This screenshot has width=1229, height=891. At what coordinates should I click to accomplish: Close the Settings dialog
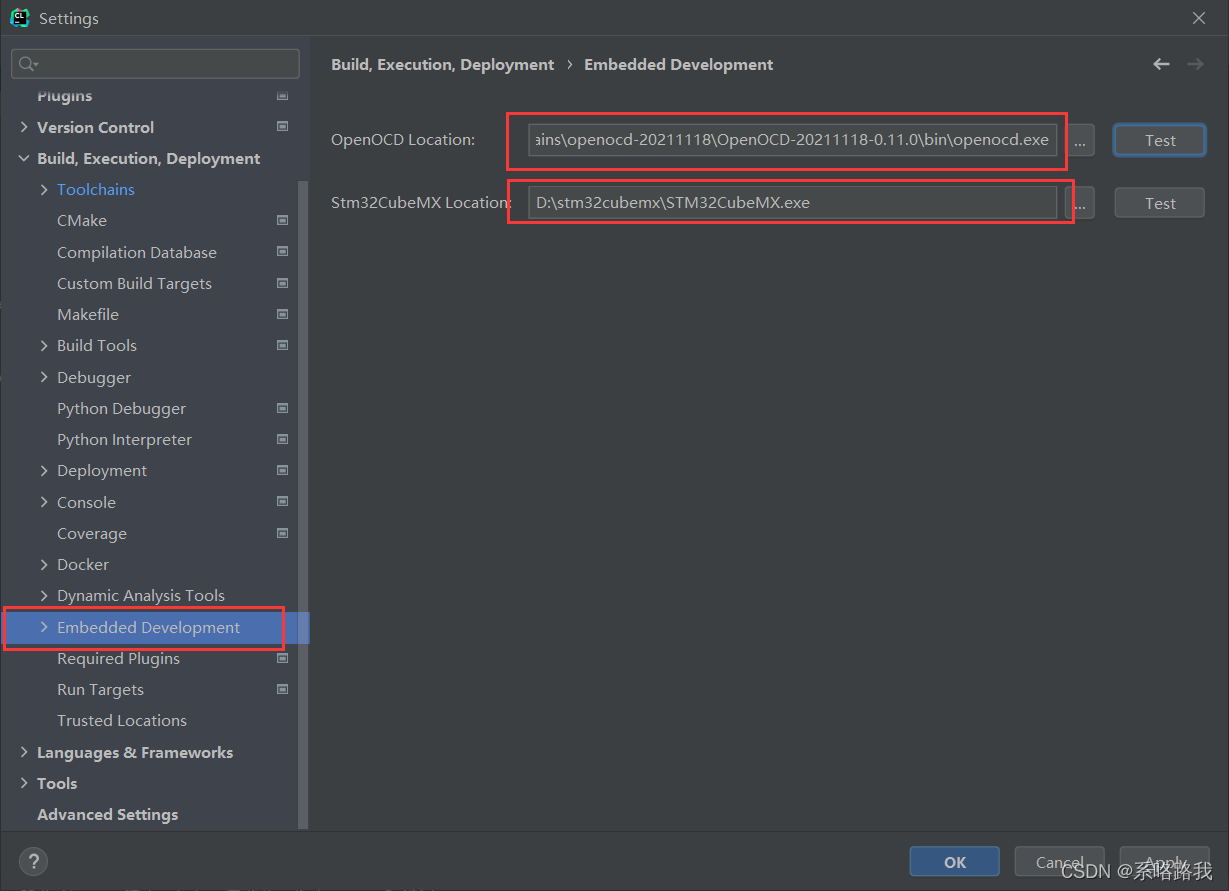(1199, 18)
